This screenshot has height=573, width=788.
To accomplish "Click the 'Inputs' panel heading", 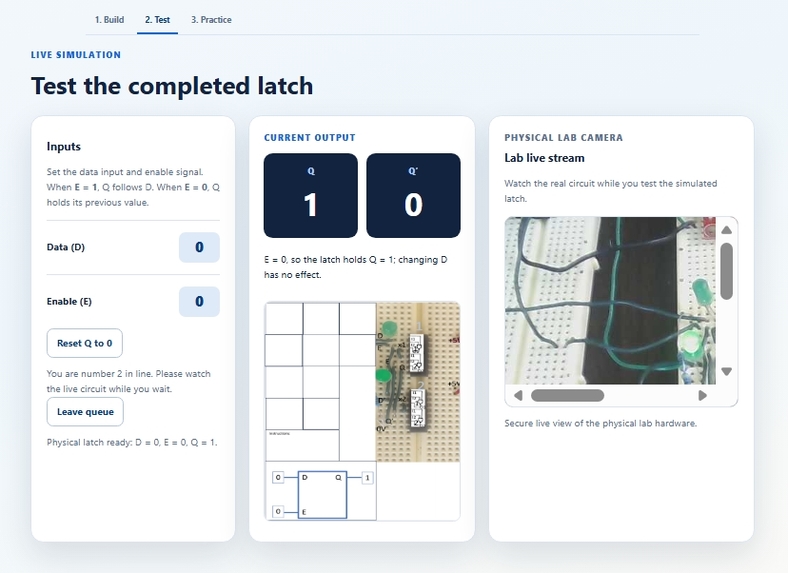I will tap(64, 146).
